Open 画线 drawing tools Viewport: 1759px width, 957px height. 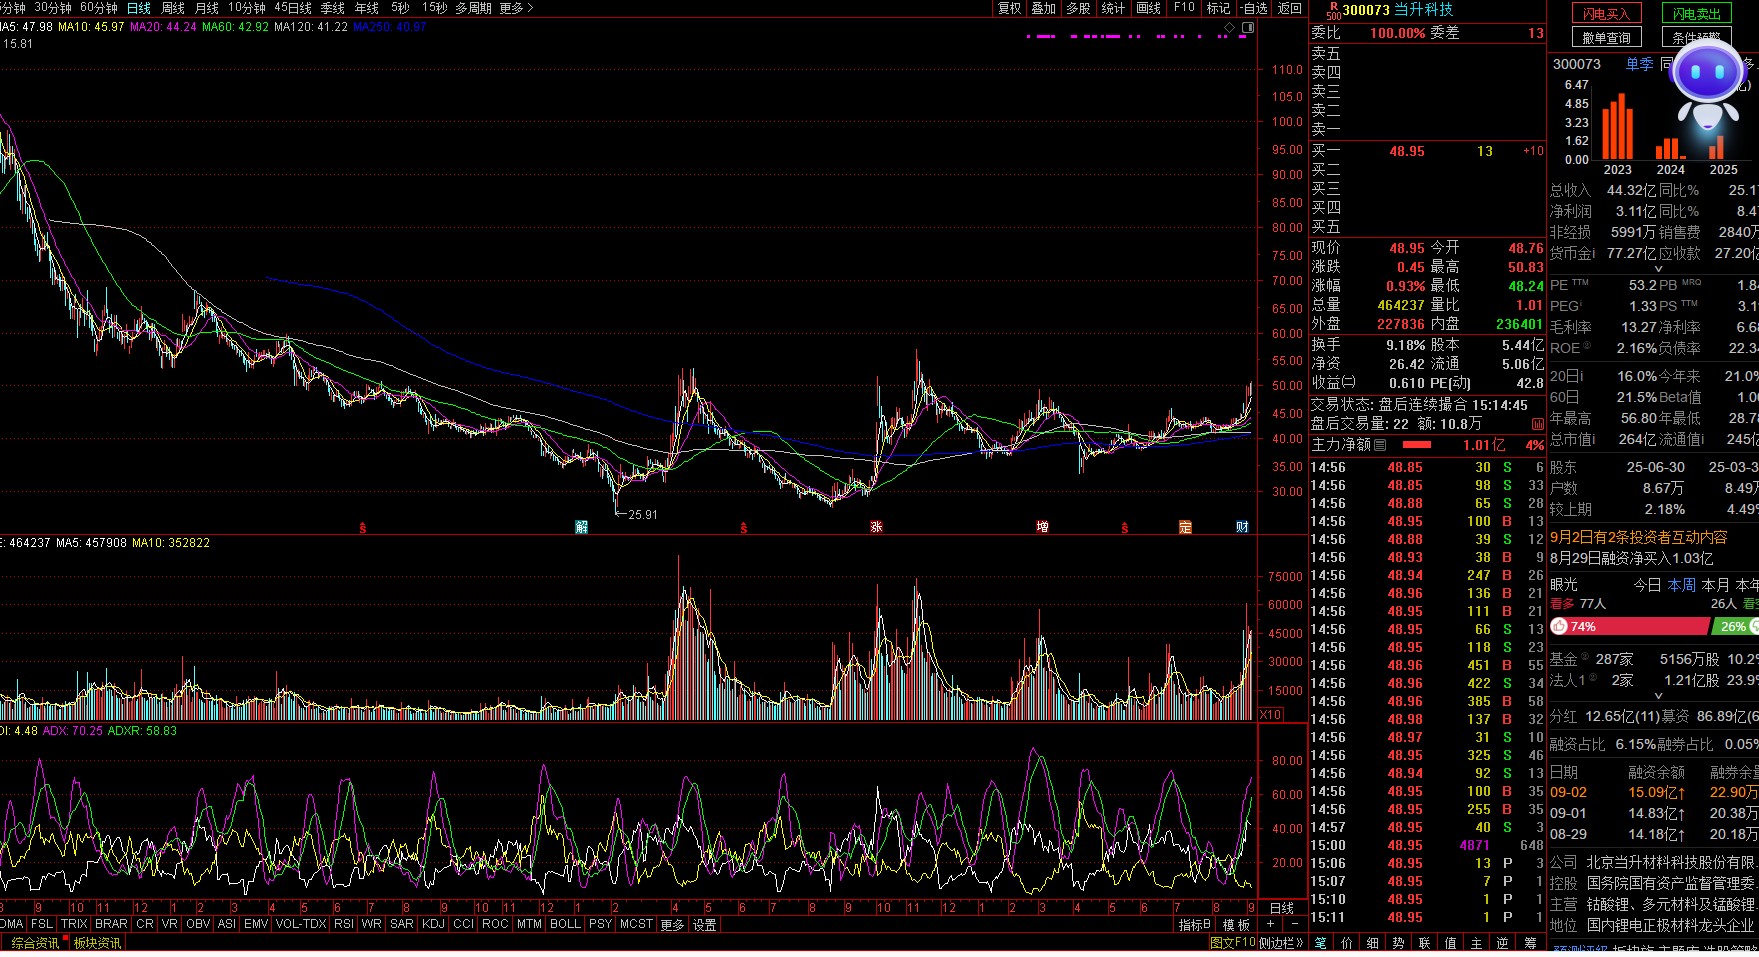click(1148, 8)
